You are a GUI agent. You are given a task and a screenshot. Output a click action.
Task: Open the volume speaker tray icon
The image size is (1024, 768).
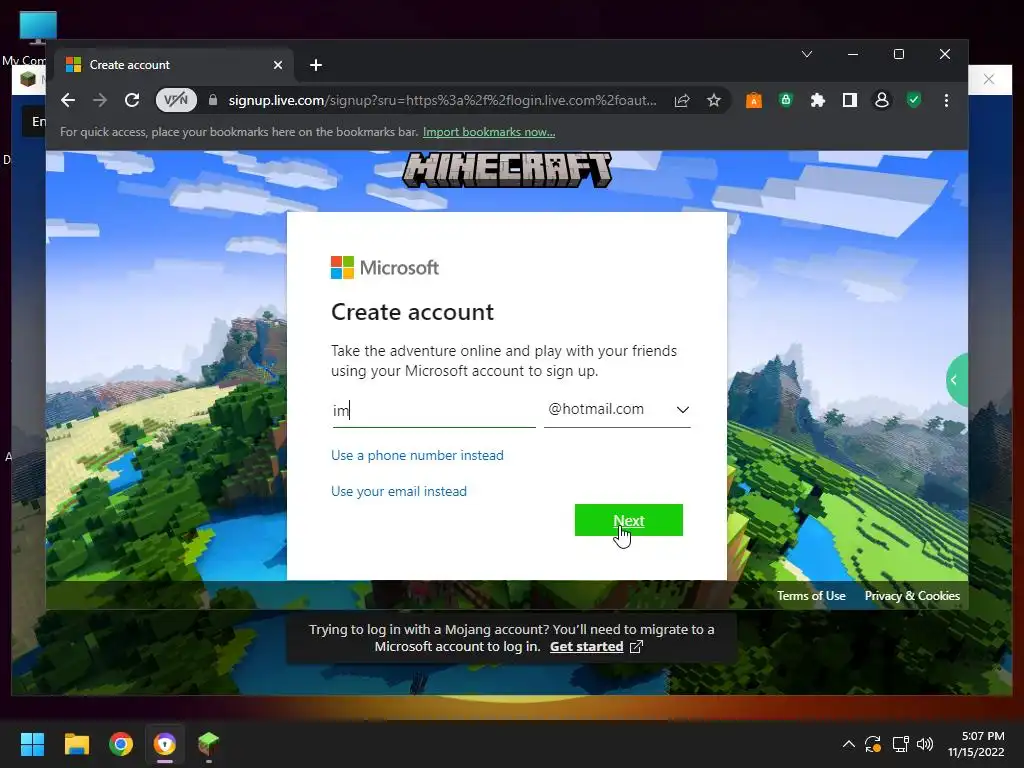click(925, 744)
